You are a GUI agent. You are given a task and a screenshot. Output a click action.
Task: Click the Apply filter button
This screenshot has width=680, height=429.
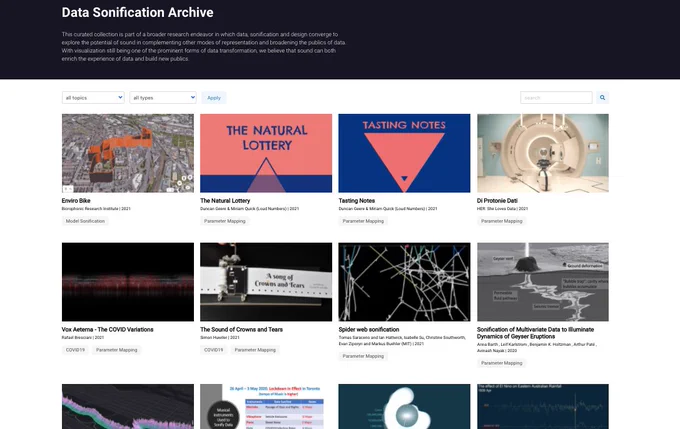214,98
